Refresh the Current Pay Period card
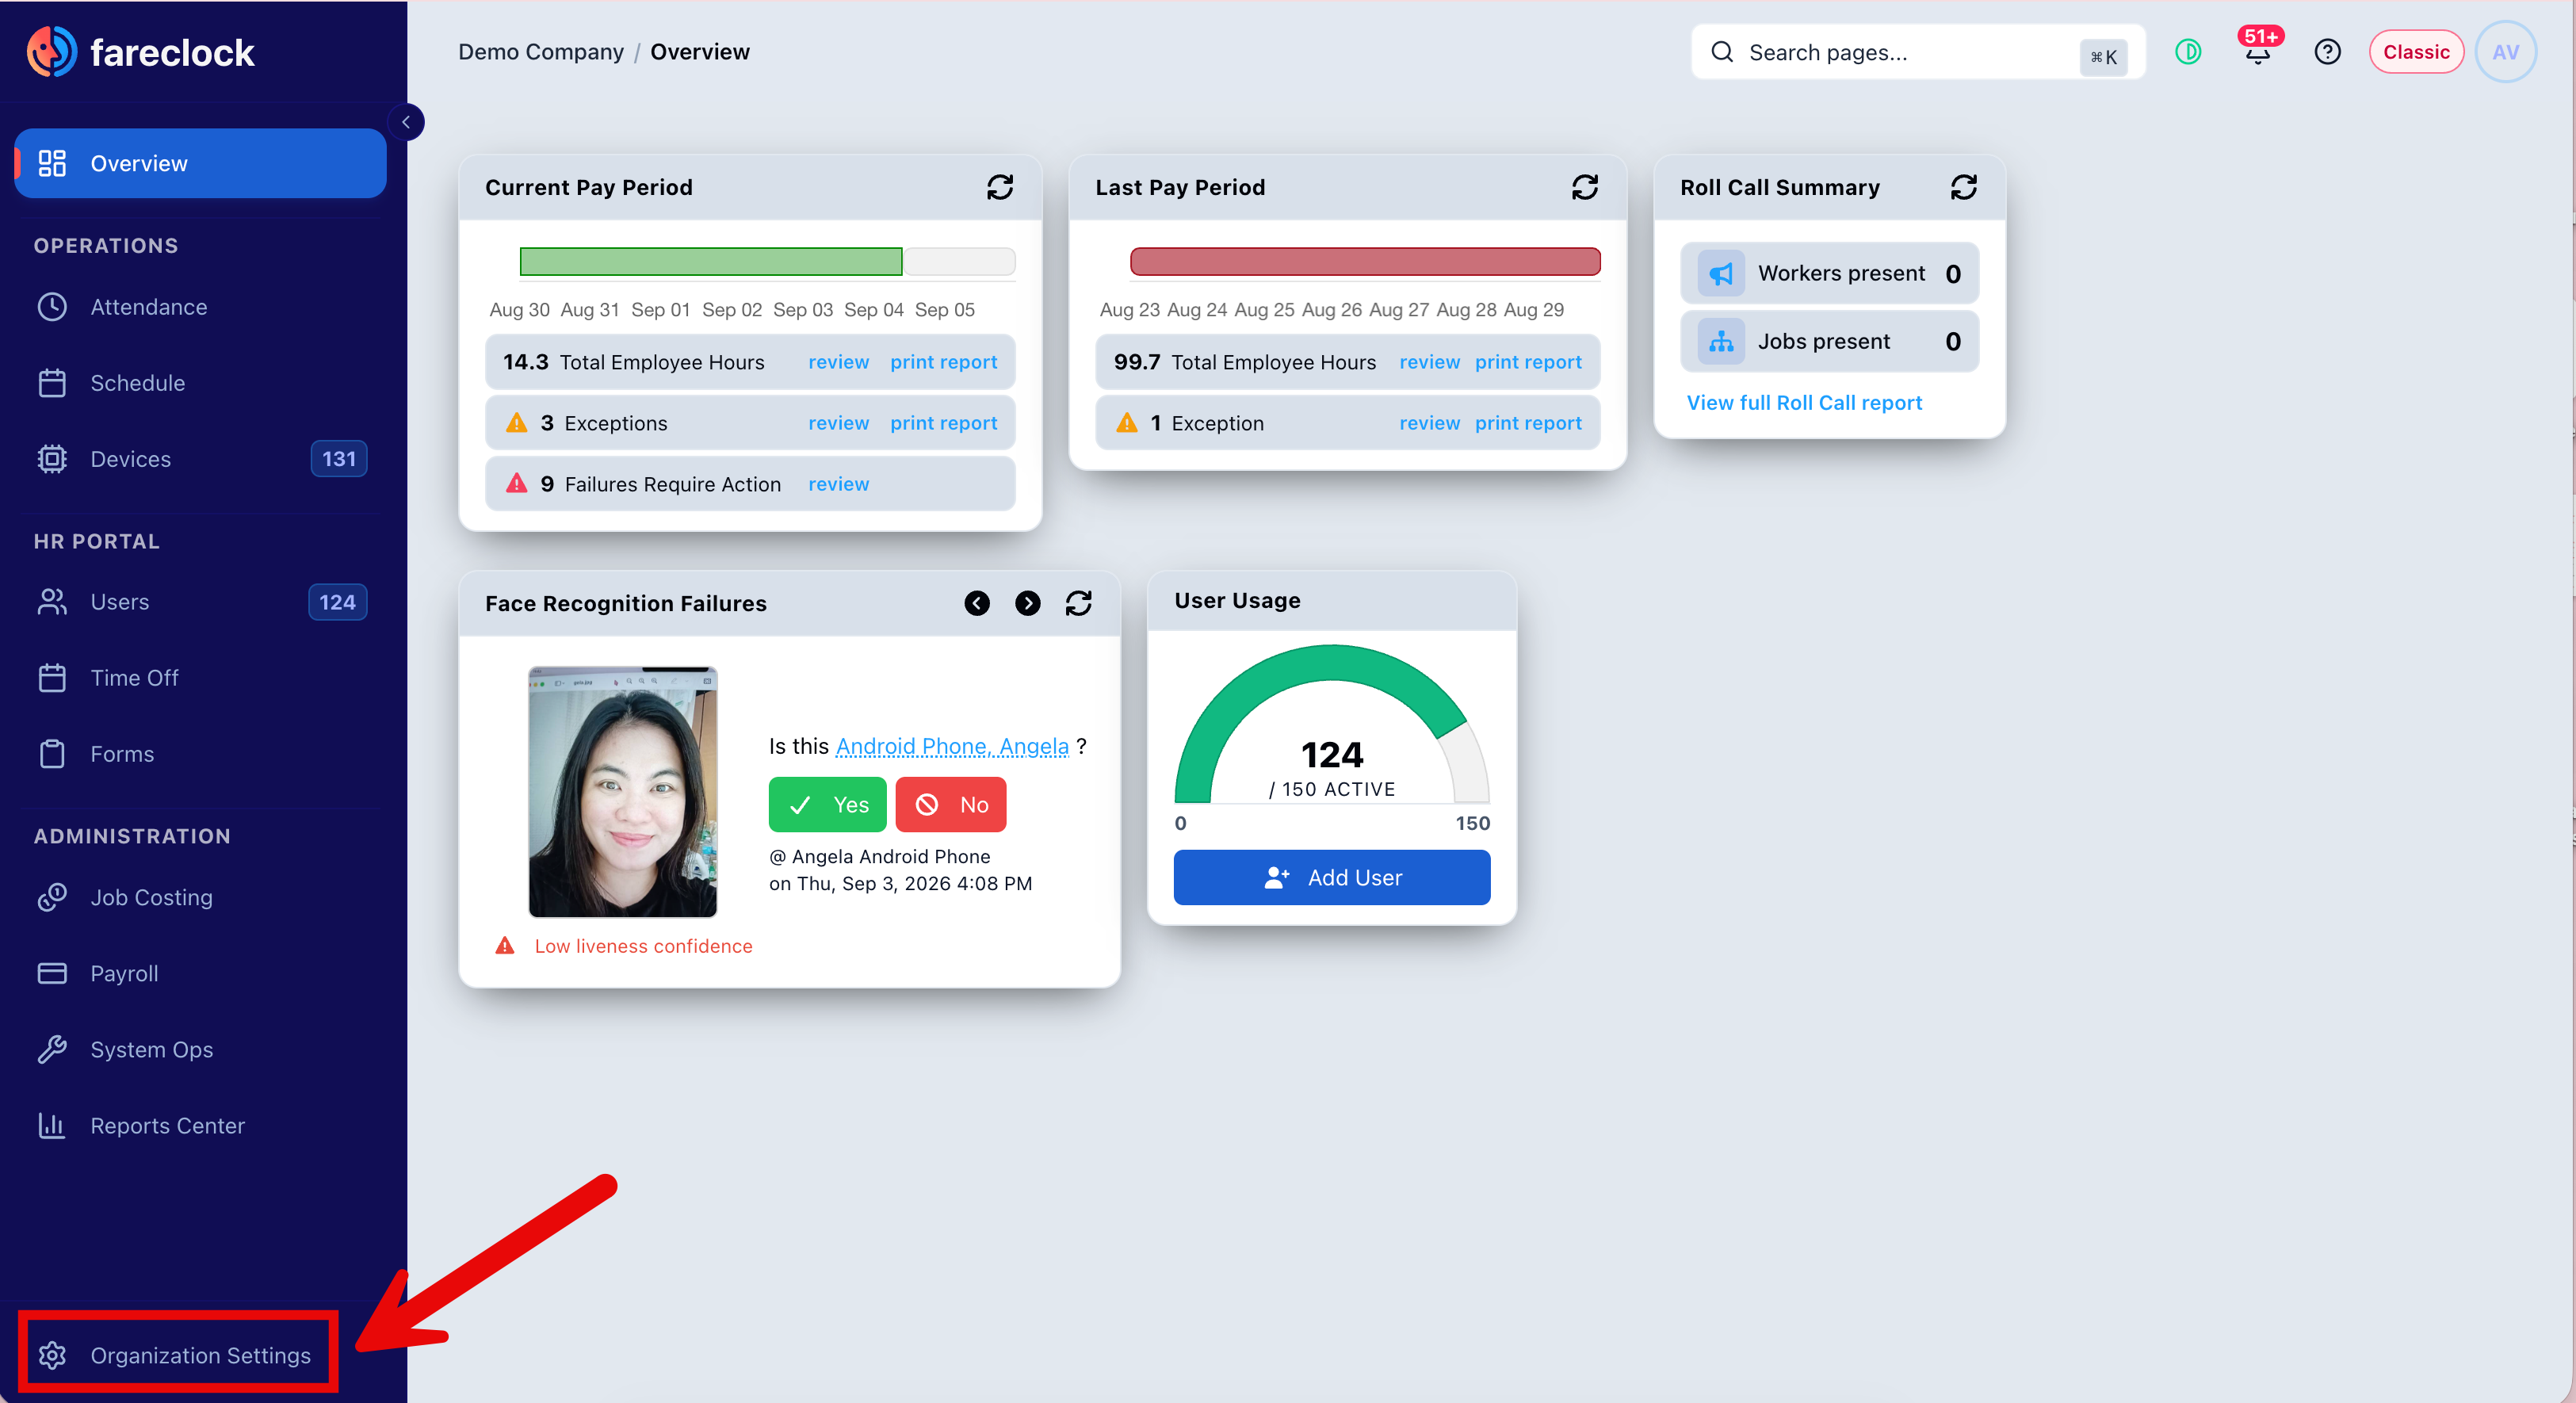 tap(1000, 187)
